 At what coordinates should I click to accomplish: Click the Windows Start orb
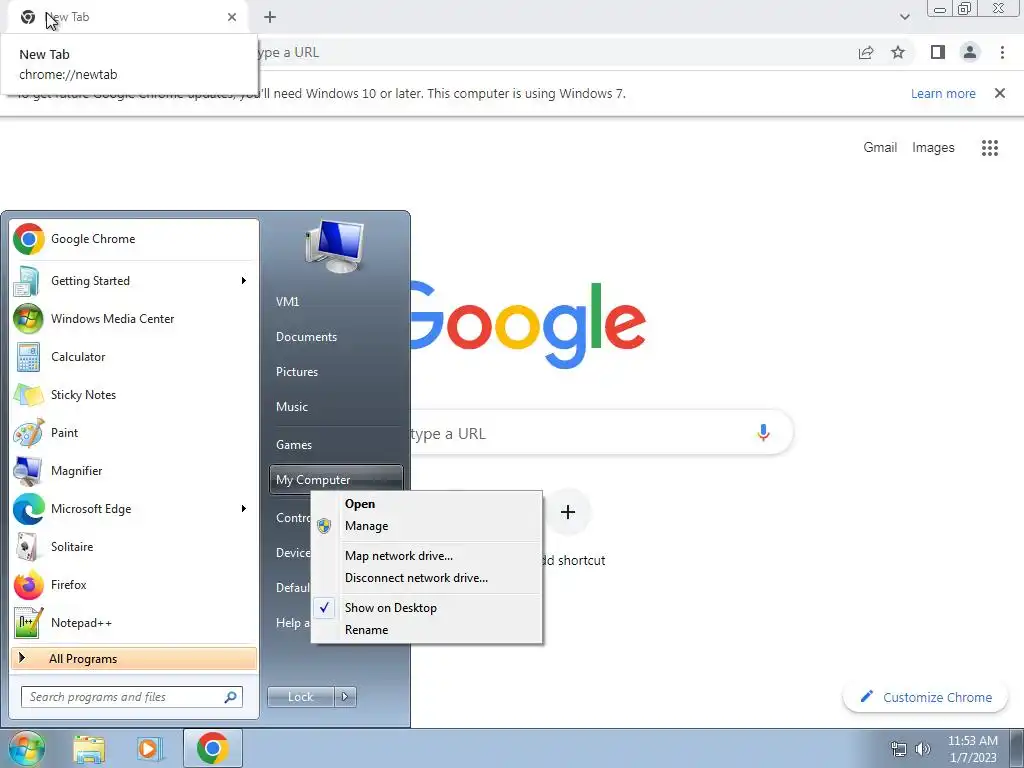(26, 748)
